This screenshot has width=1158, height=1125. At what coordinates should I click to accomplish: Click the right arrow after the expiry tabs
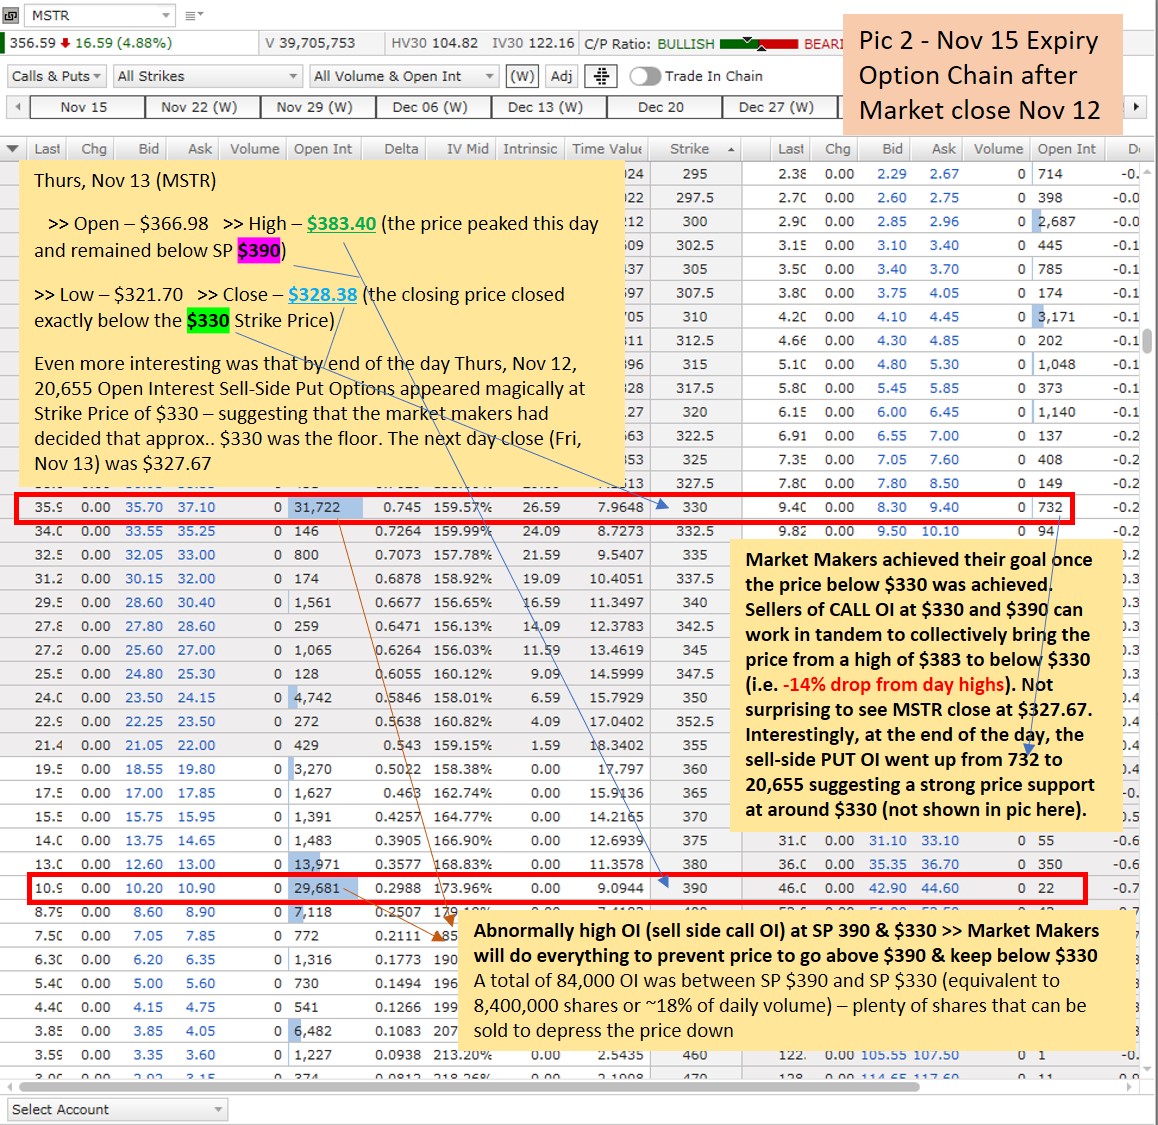(x=1136, y=107)
